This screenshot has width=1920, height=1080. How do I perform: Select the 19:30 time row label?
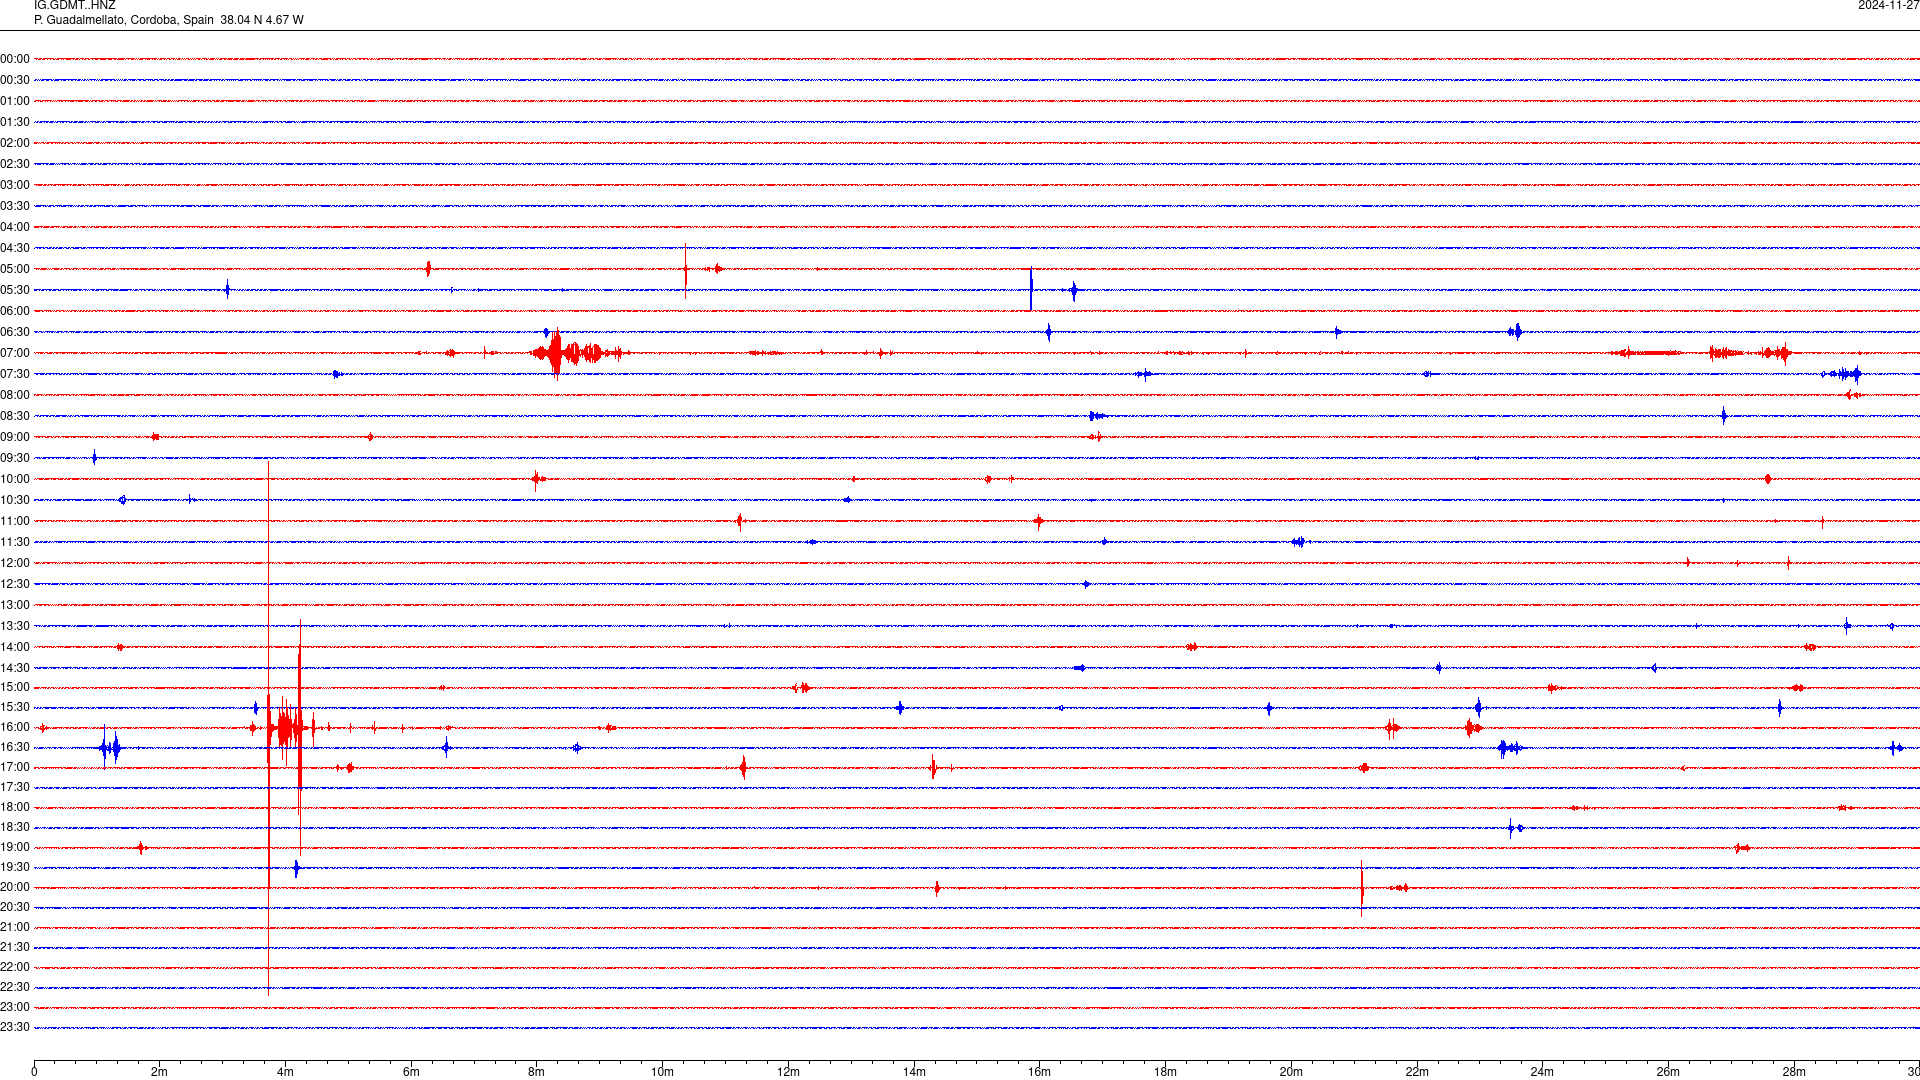tap(15, 867)
